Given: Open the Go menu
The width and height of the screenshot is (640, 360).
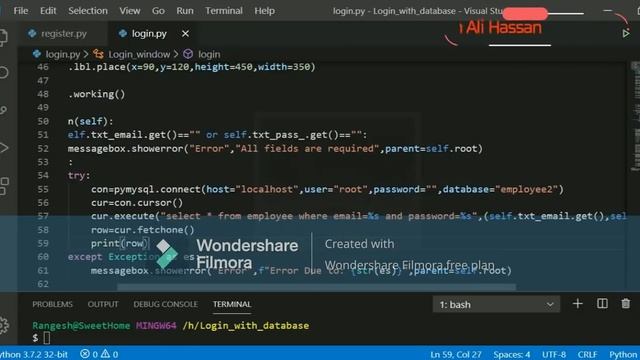Looking at the screenshot, I should pos(158,11).
